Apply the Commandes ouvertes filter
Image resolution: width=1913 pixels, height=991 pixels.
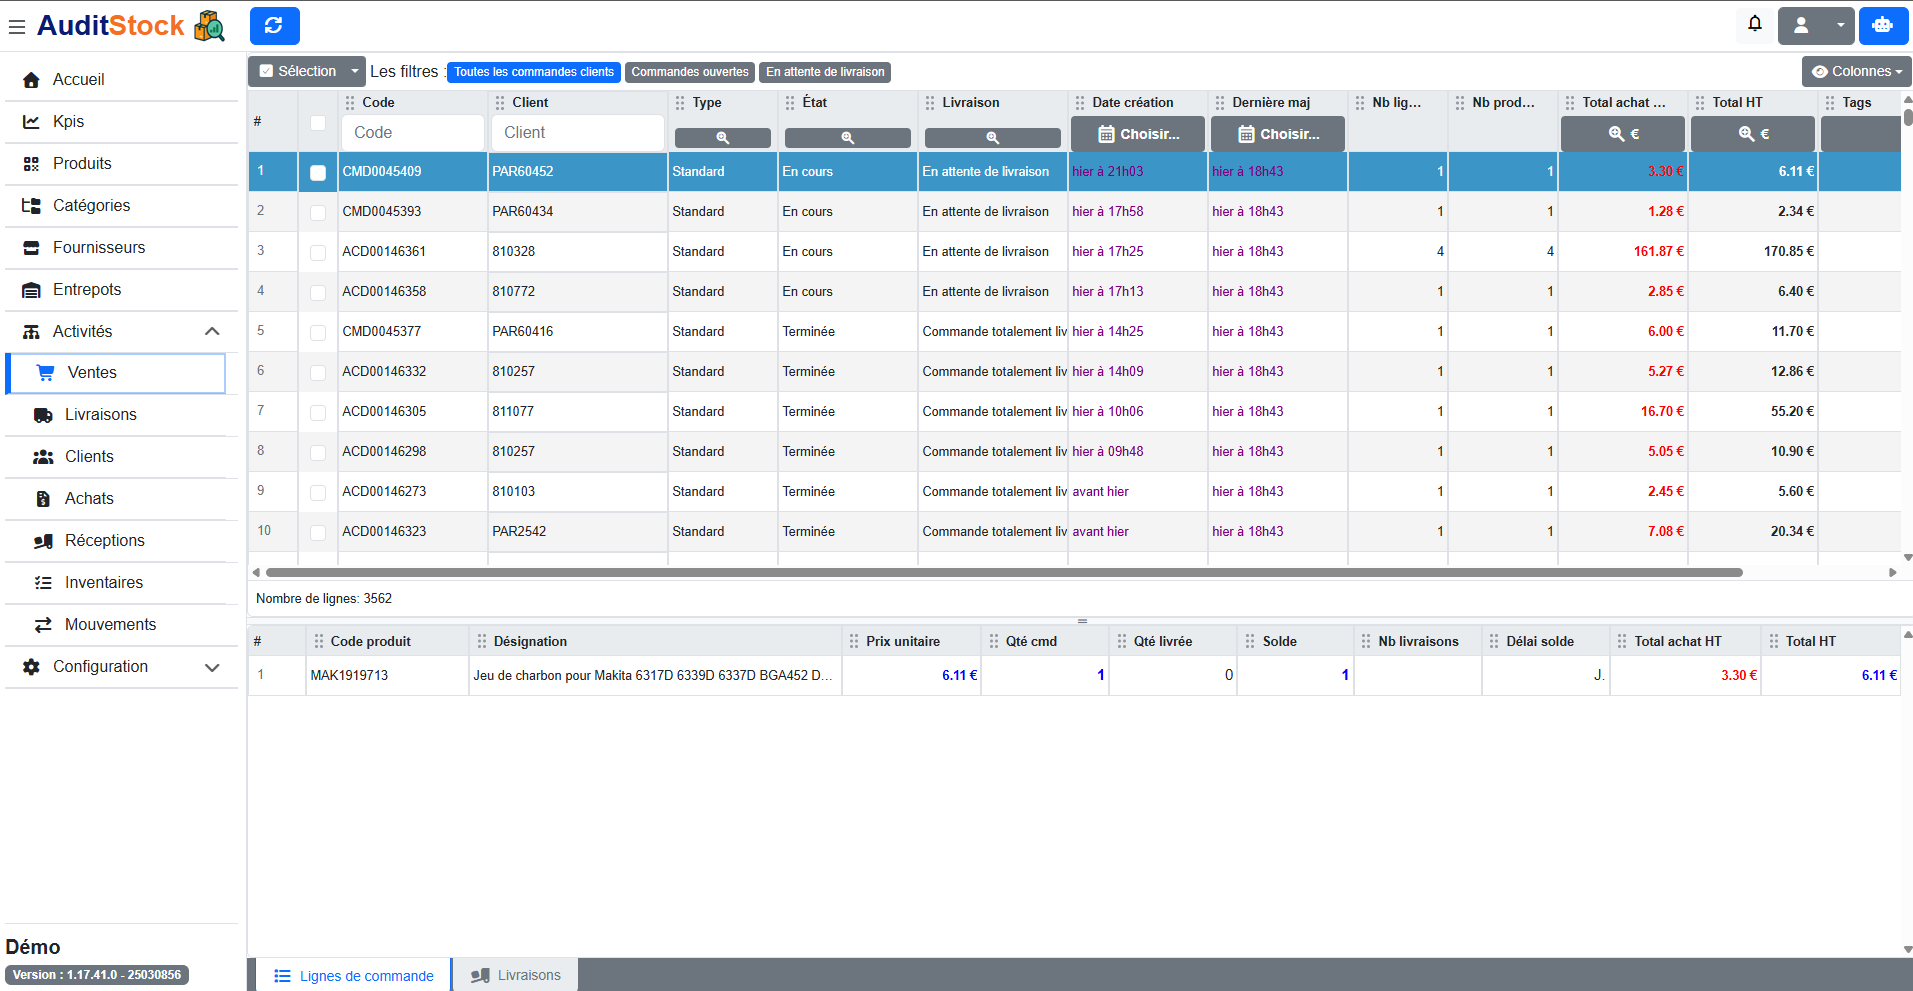689,72
